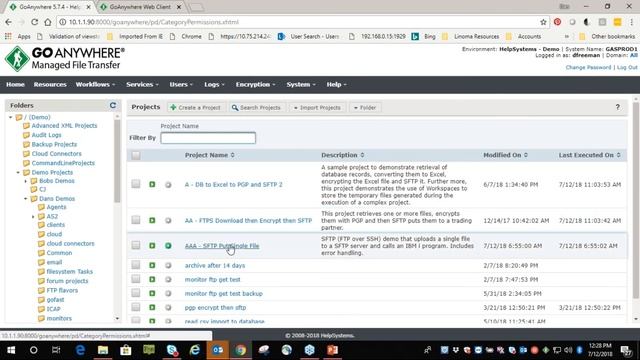Open File Explorer from the taskbar
This screenshot has width=640, height=360.
(x=103, y=350)
